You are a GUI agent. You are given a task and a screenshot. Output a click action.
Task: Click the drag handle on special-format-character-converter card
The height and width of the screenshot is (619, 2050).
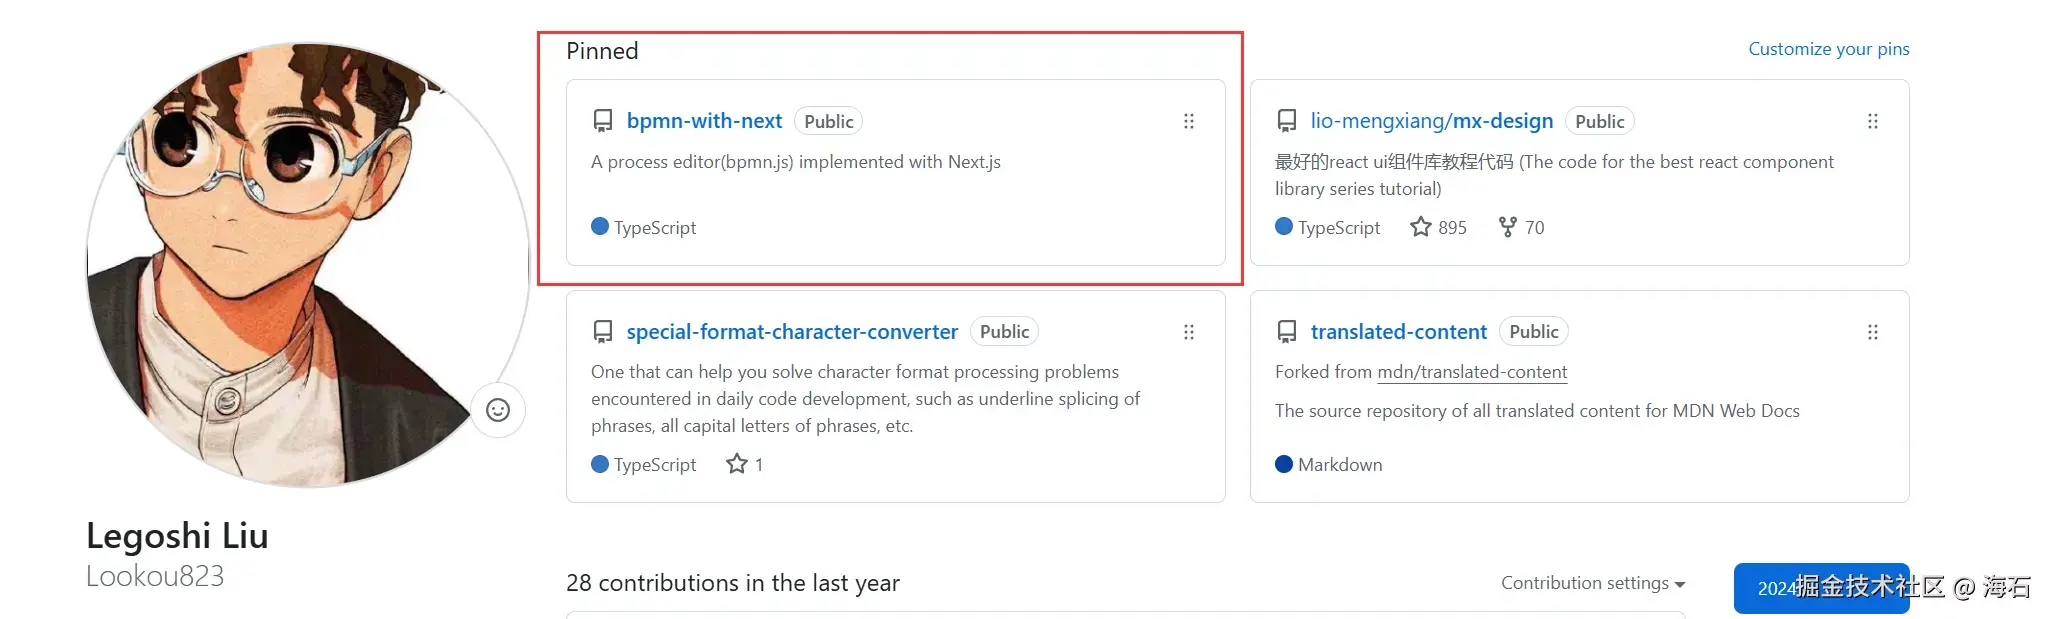coord(1189,332)
